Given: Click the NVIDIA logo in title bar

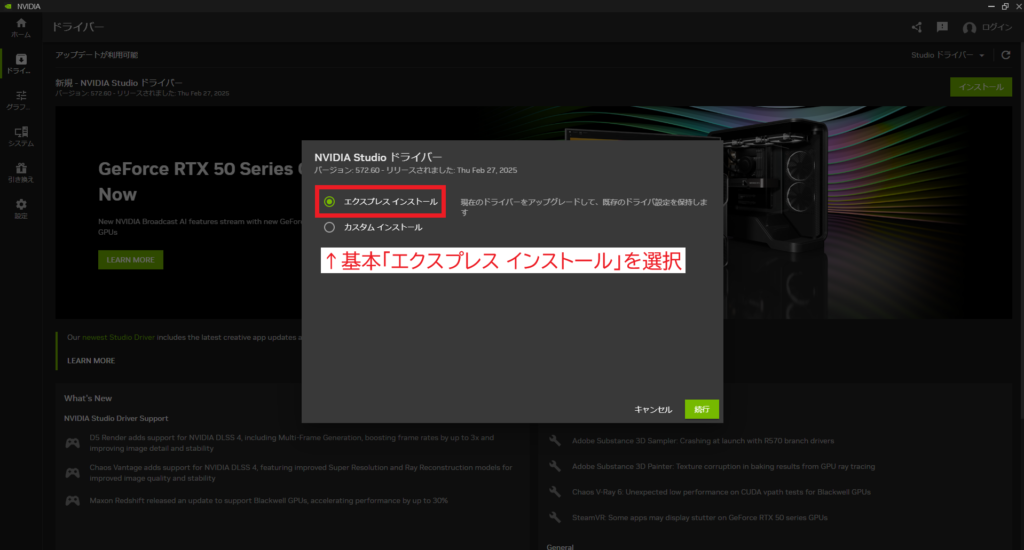Looking at the screenshot, I should coord(8,6).
